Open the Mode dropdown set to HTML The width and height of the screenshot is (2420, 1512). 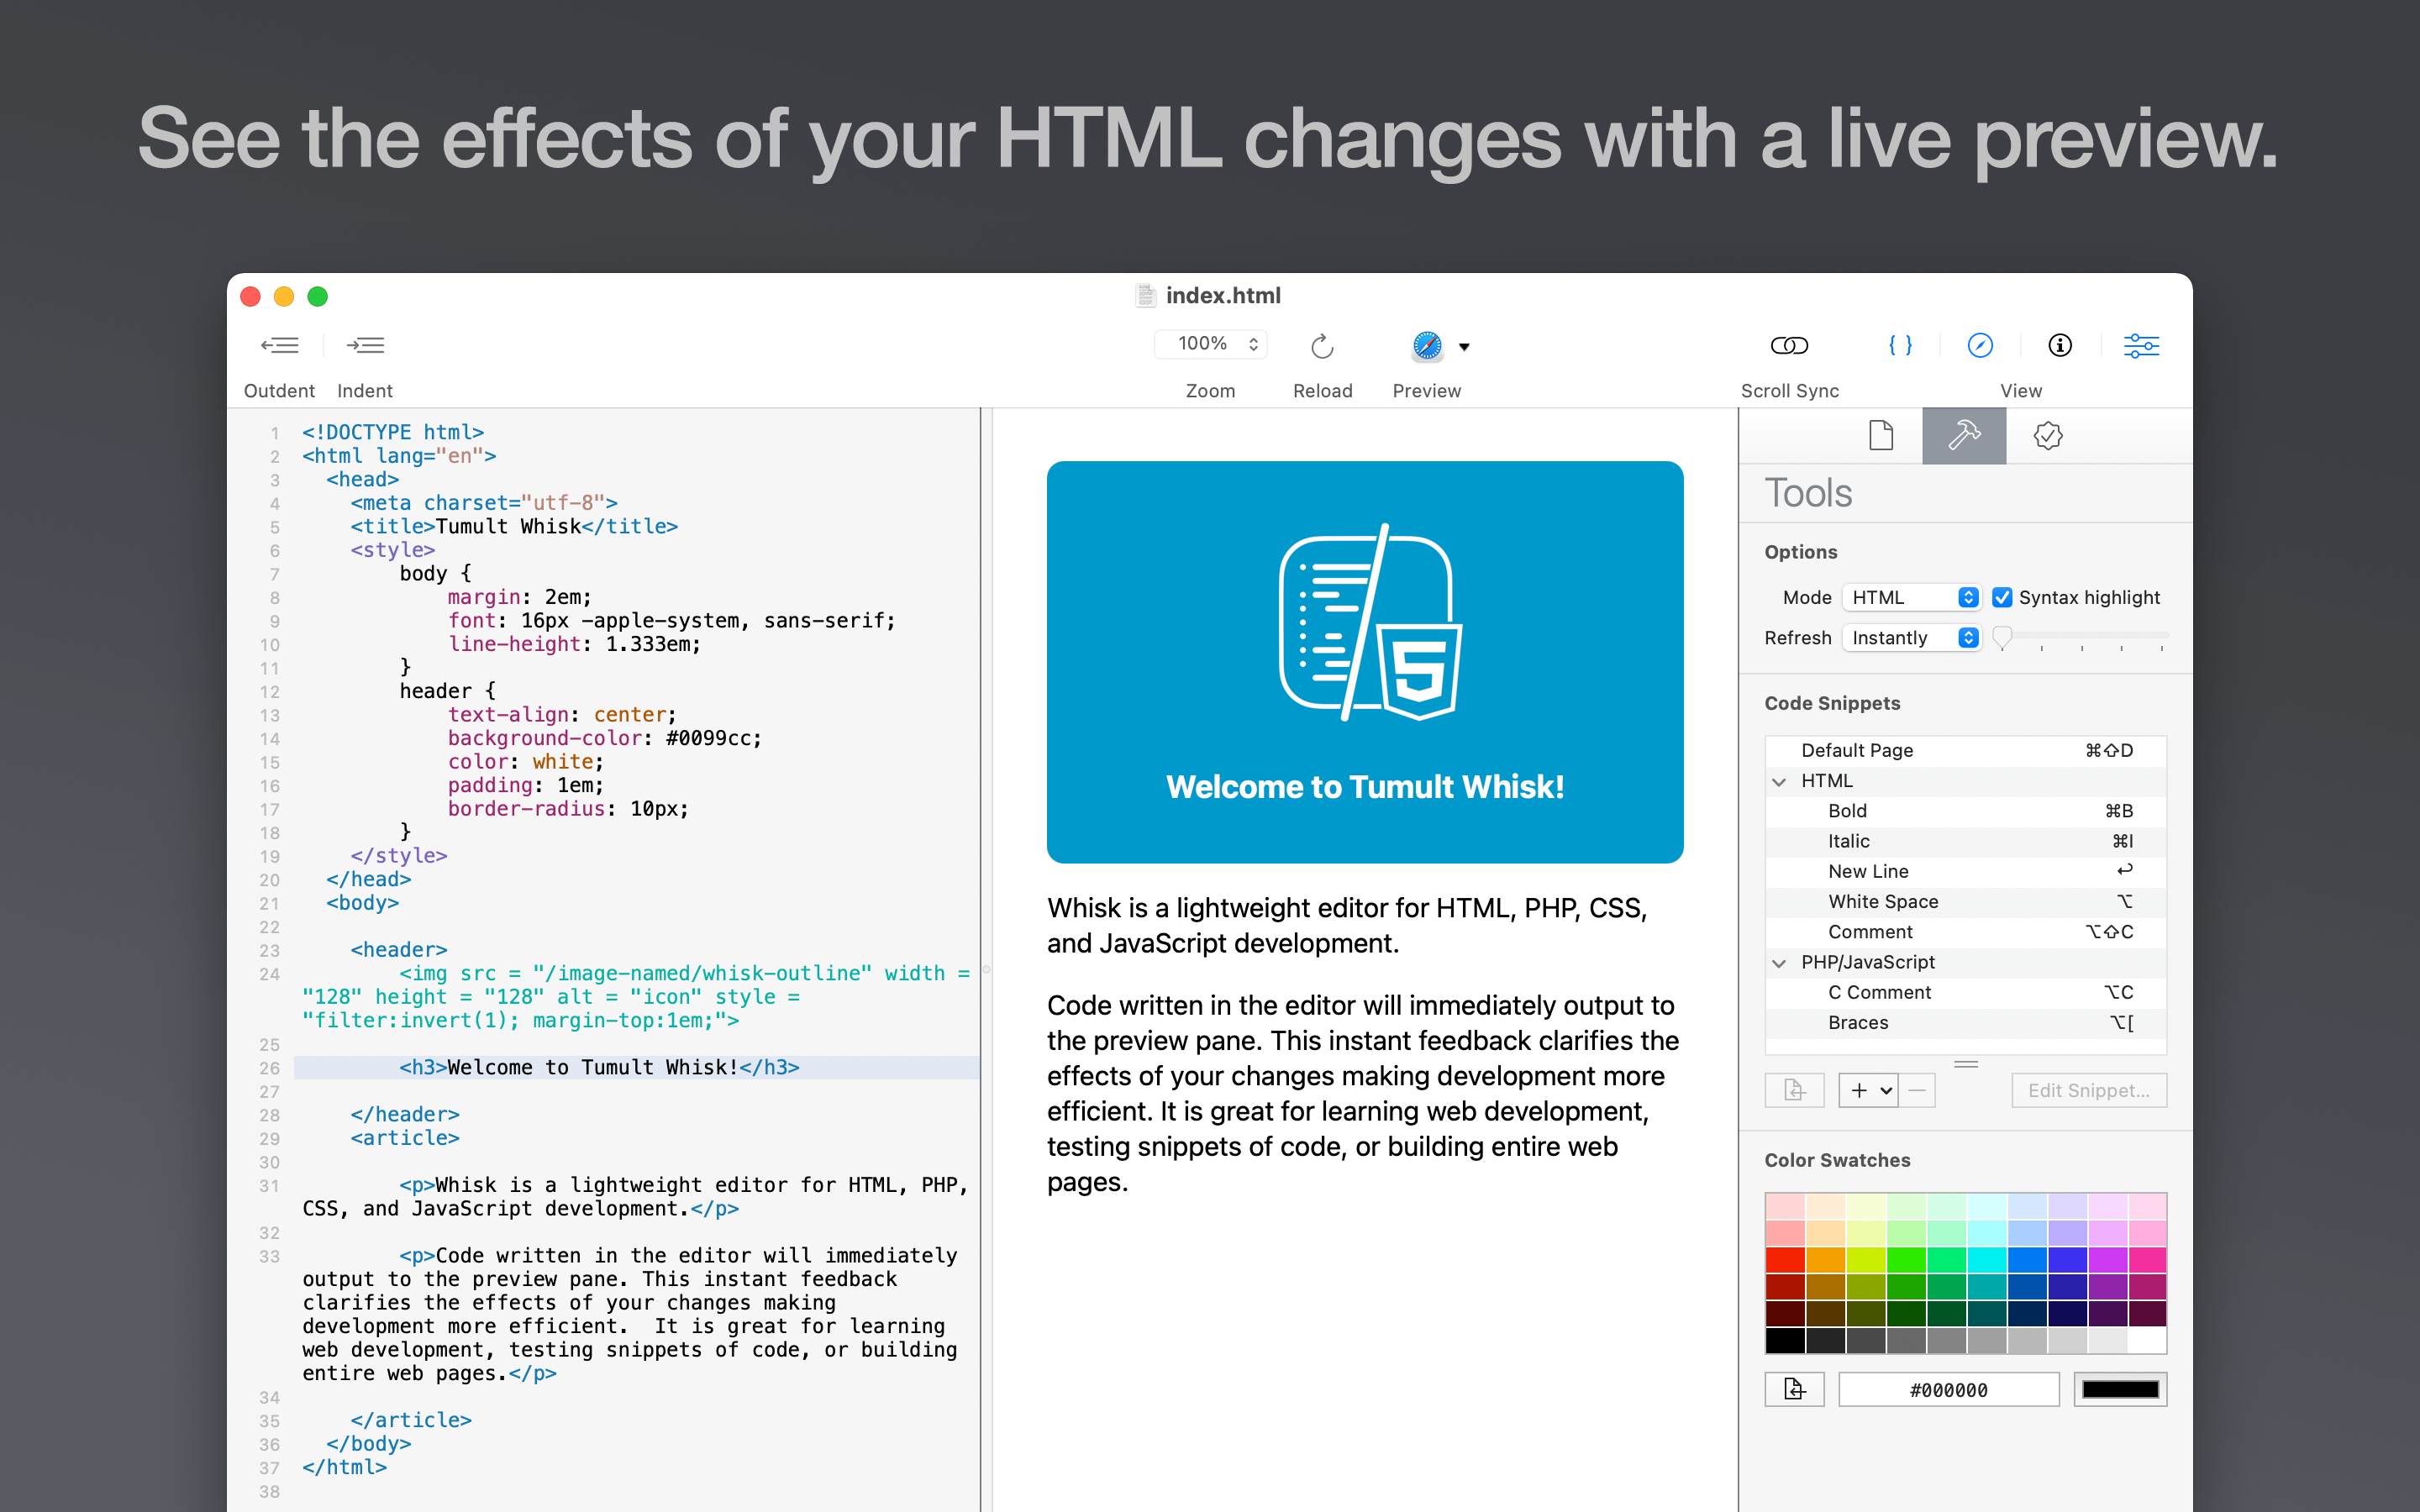click(x=1911, y=597)
